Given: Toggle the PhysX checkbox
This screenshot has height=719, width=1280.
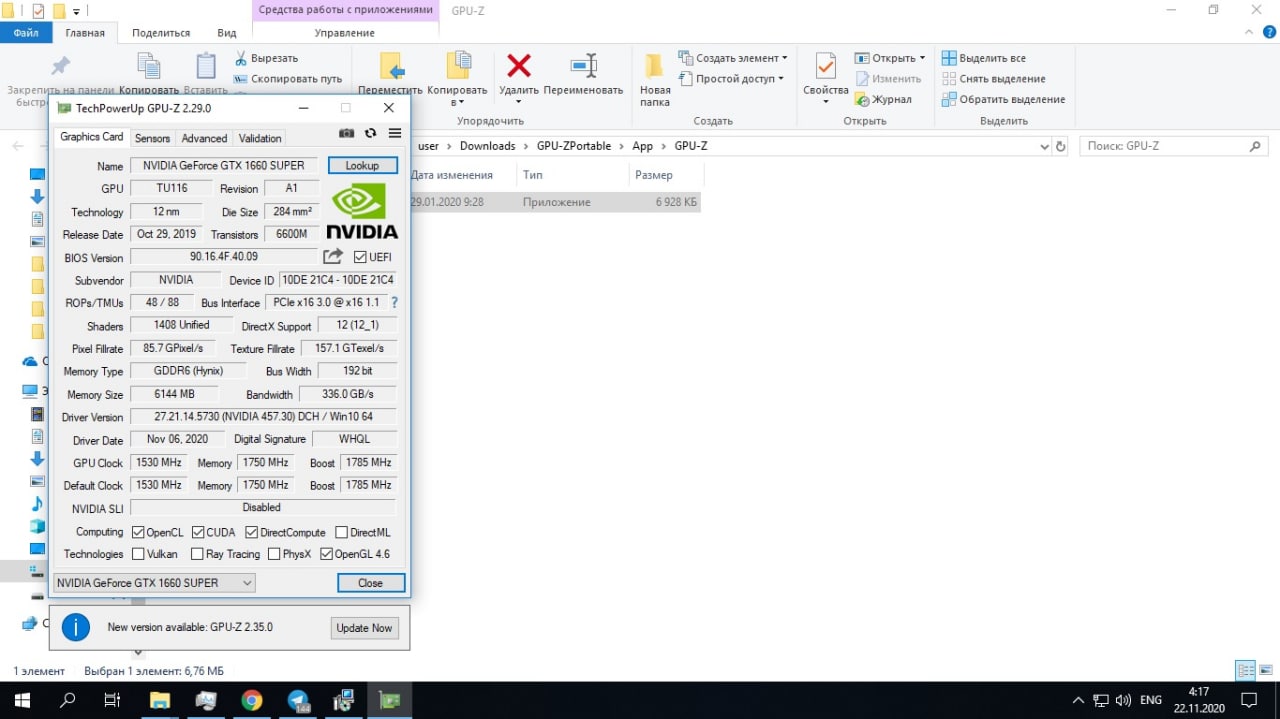Looking at the screenshot, I should coord(274,554).
